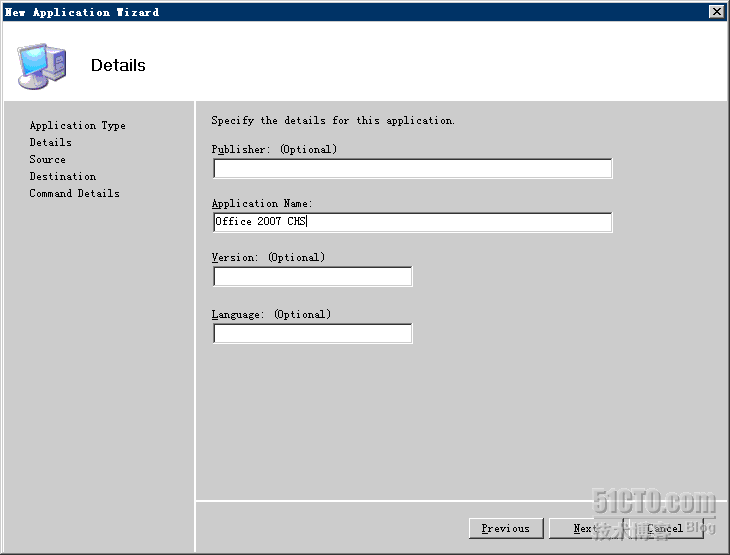Click the Language: (Optional) label
The width and height of the screenshot is (730, 555).
pos(271,315)
